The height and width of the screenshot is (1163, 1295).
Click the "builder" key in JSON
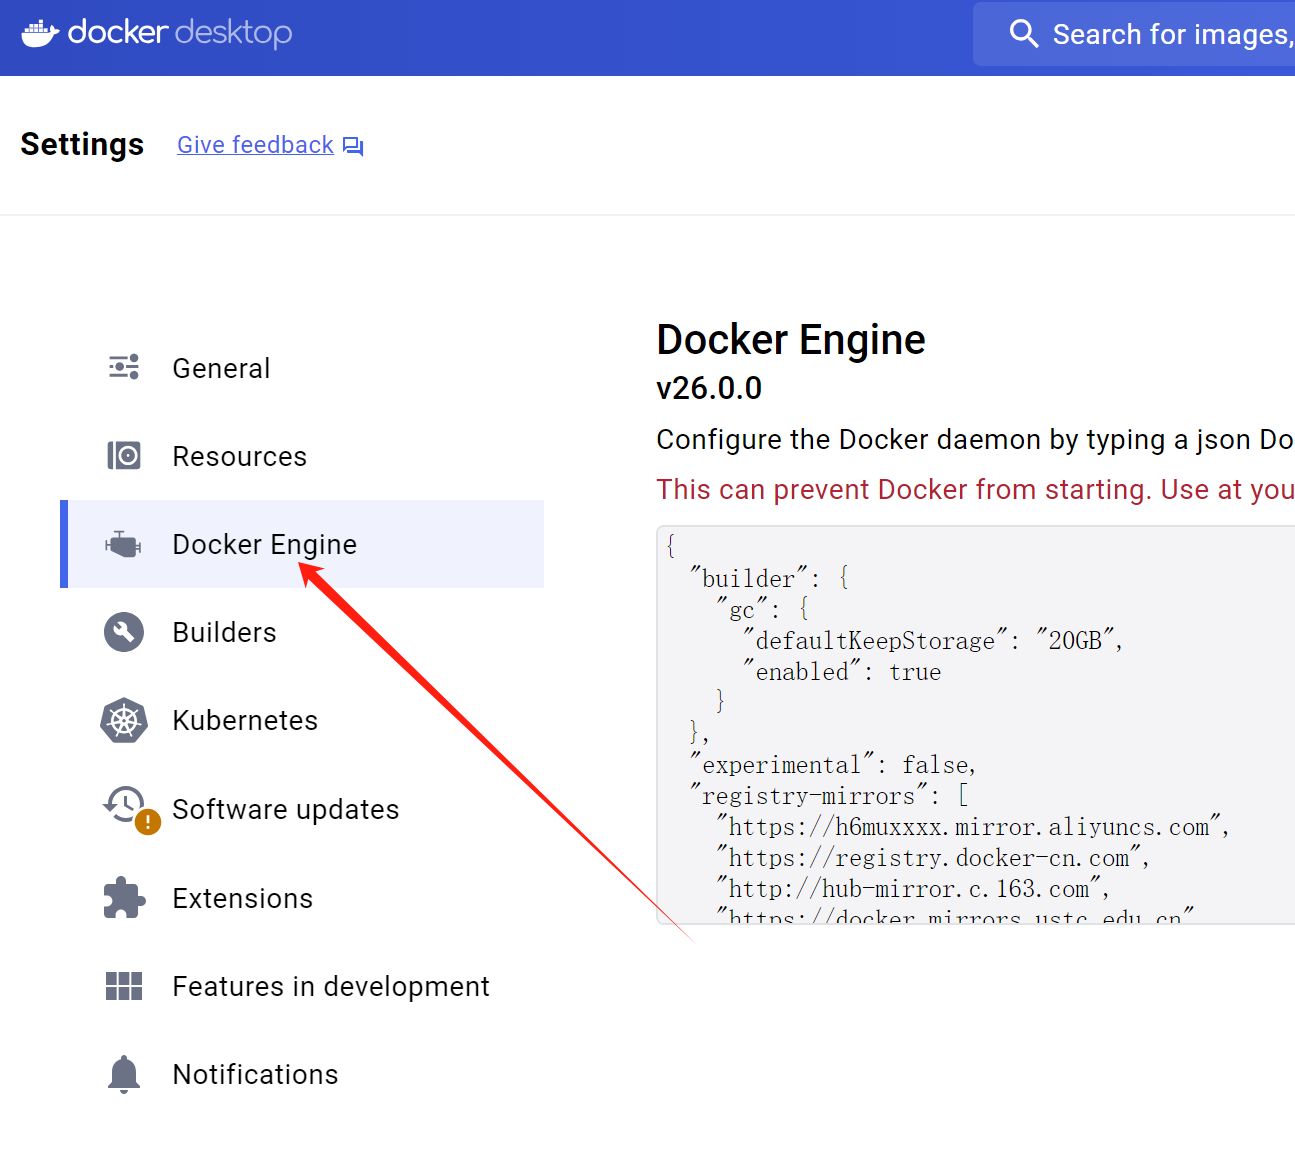tap(748, 578)
